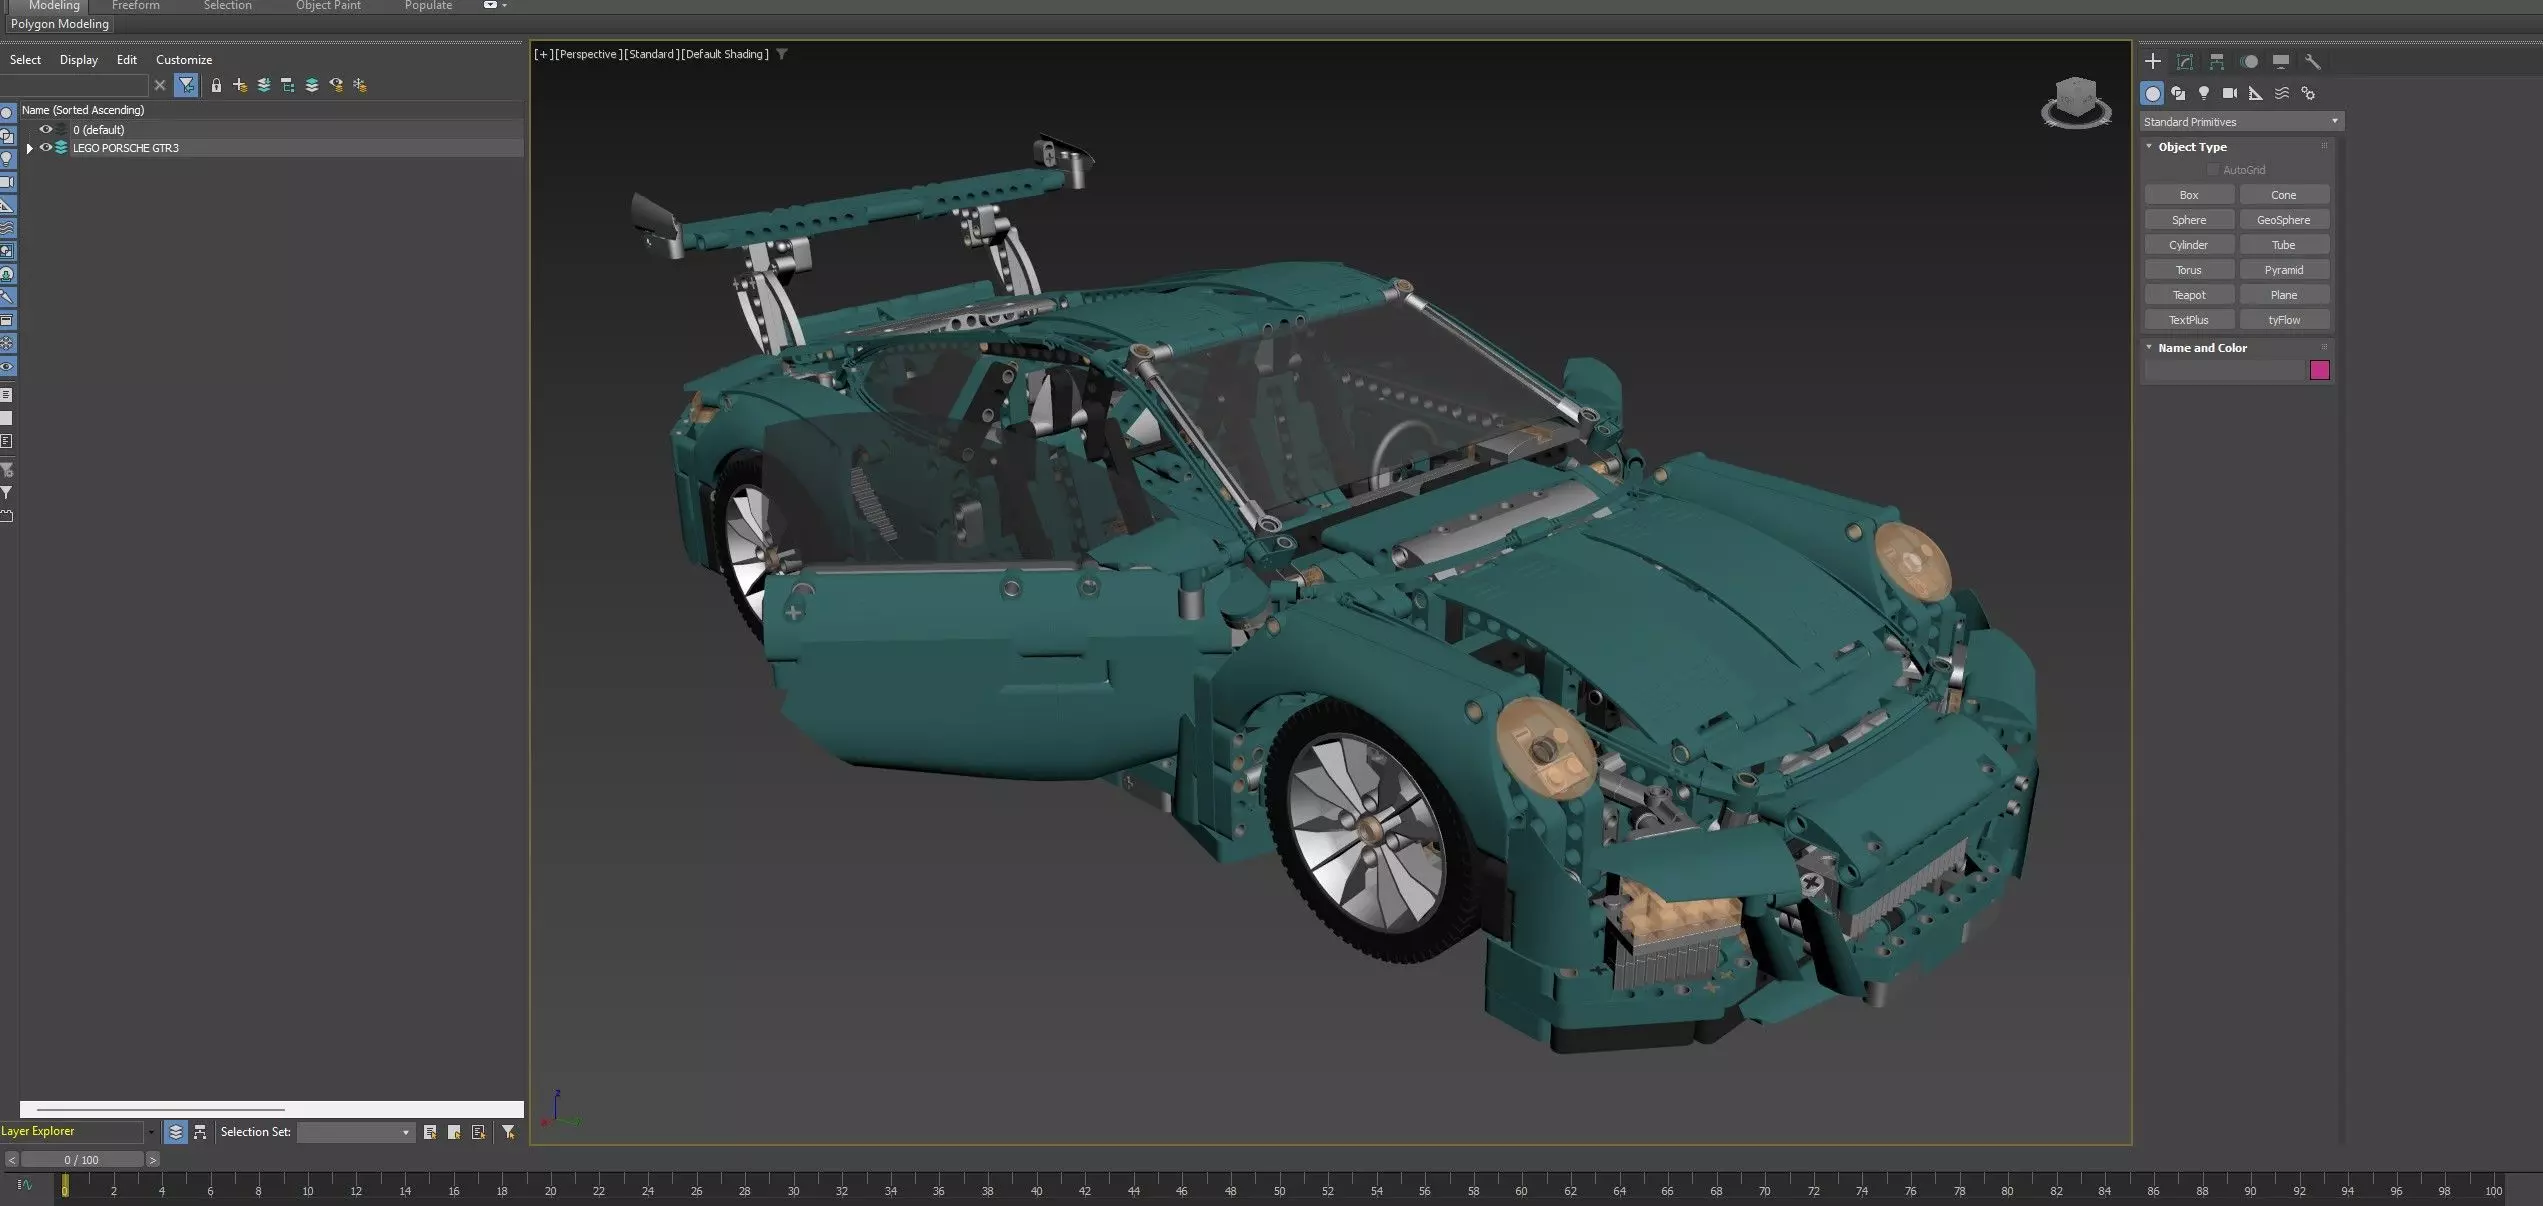Viewport: 2543px width, 1206px height.
Task: Toggle Display Lights filter in explorer sidebar
Action: click(x=7, y=159)
